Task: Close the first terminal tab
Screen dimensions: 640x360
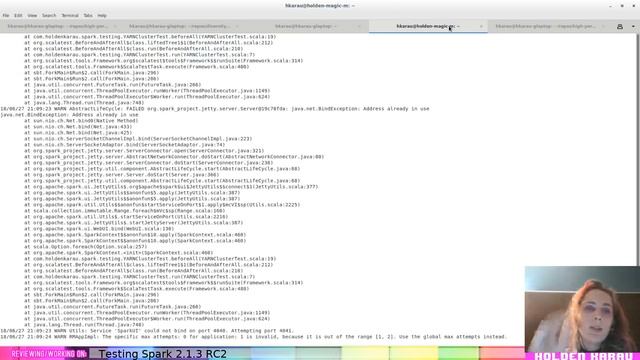Action: tap(115, 27)
